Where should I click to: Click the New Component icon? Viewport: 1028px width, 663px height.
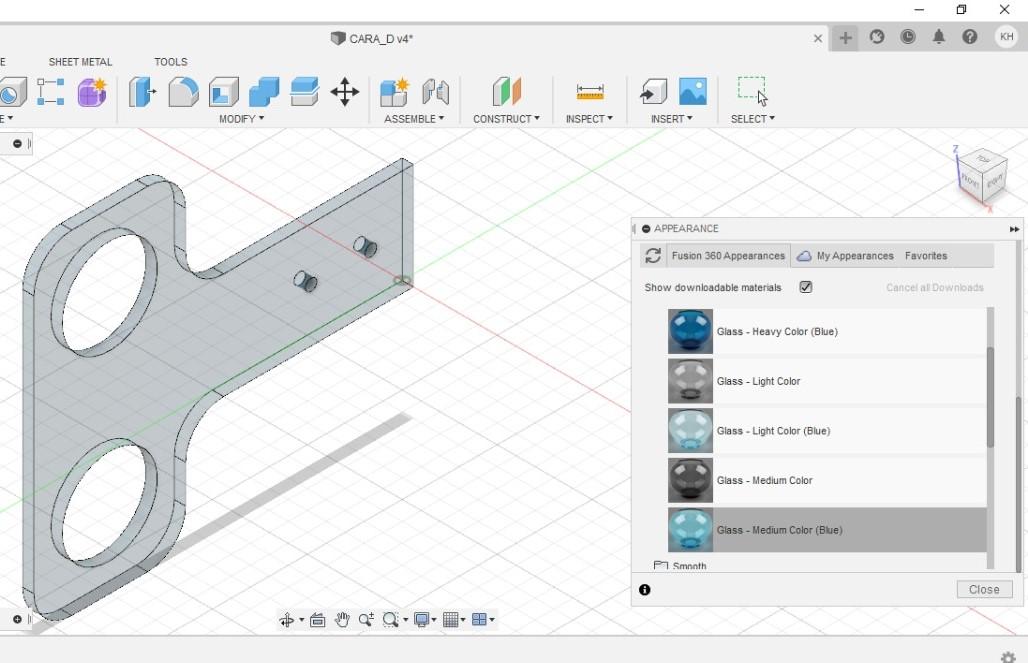[395, 92]
